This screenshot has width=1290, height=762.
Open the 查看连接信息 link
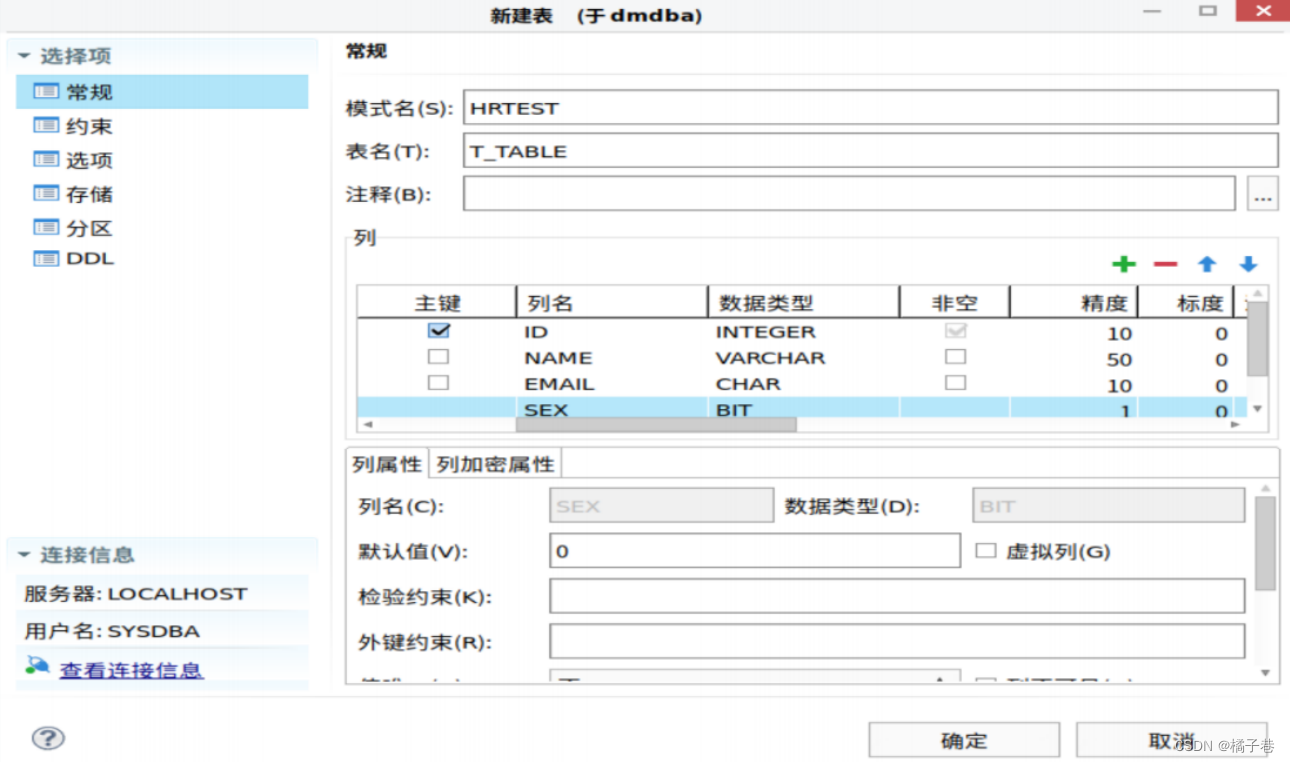[x=132, y=670]
